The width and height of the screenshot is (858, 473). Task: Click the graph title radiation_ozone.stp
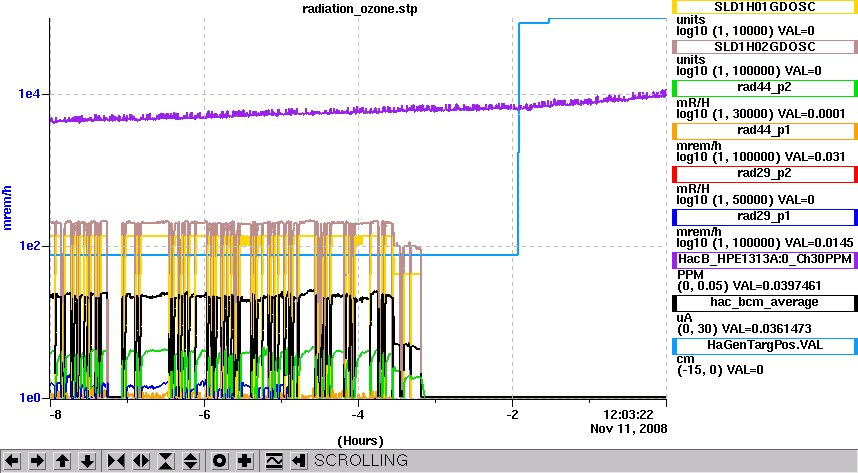tap(360, 9)
